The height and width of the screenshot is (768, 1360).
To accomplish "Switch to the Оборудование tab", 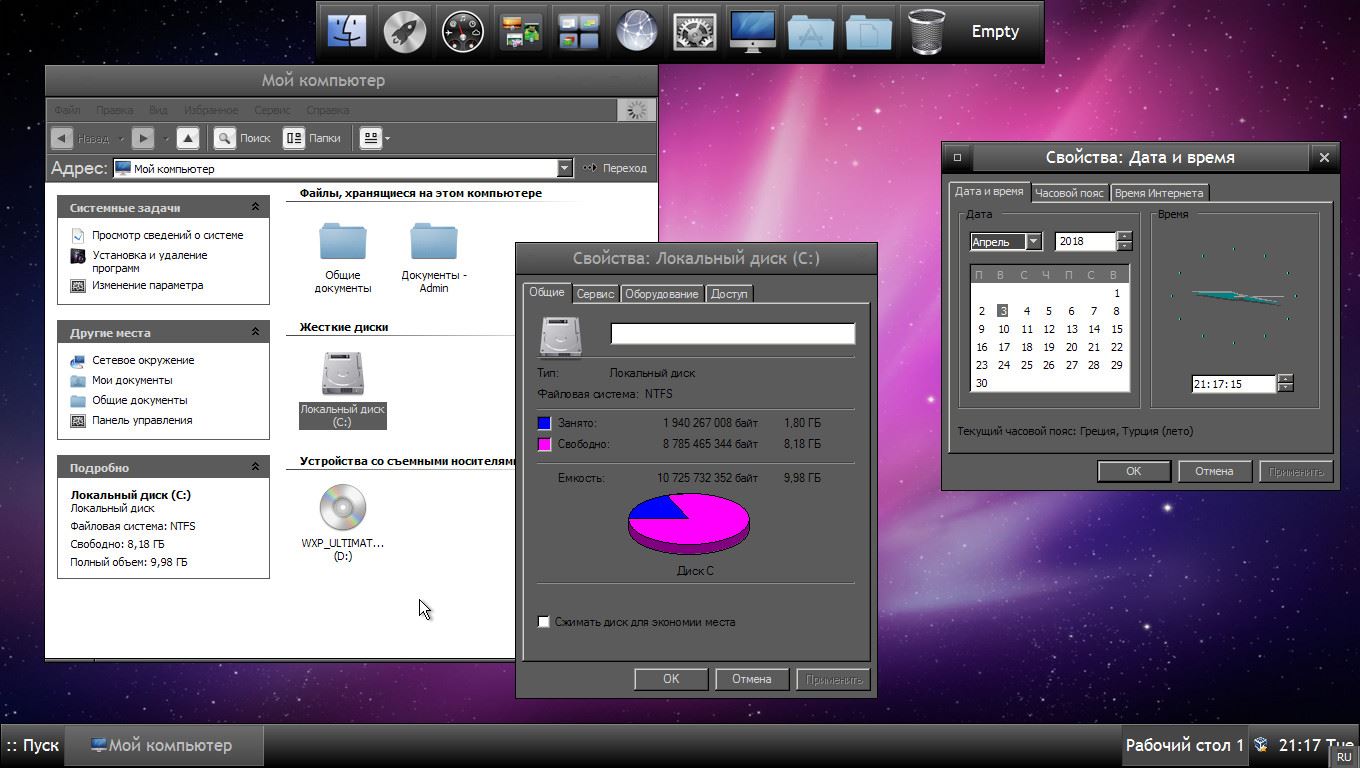I will (x=662, y=294).
